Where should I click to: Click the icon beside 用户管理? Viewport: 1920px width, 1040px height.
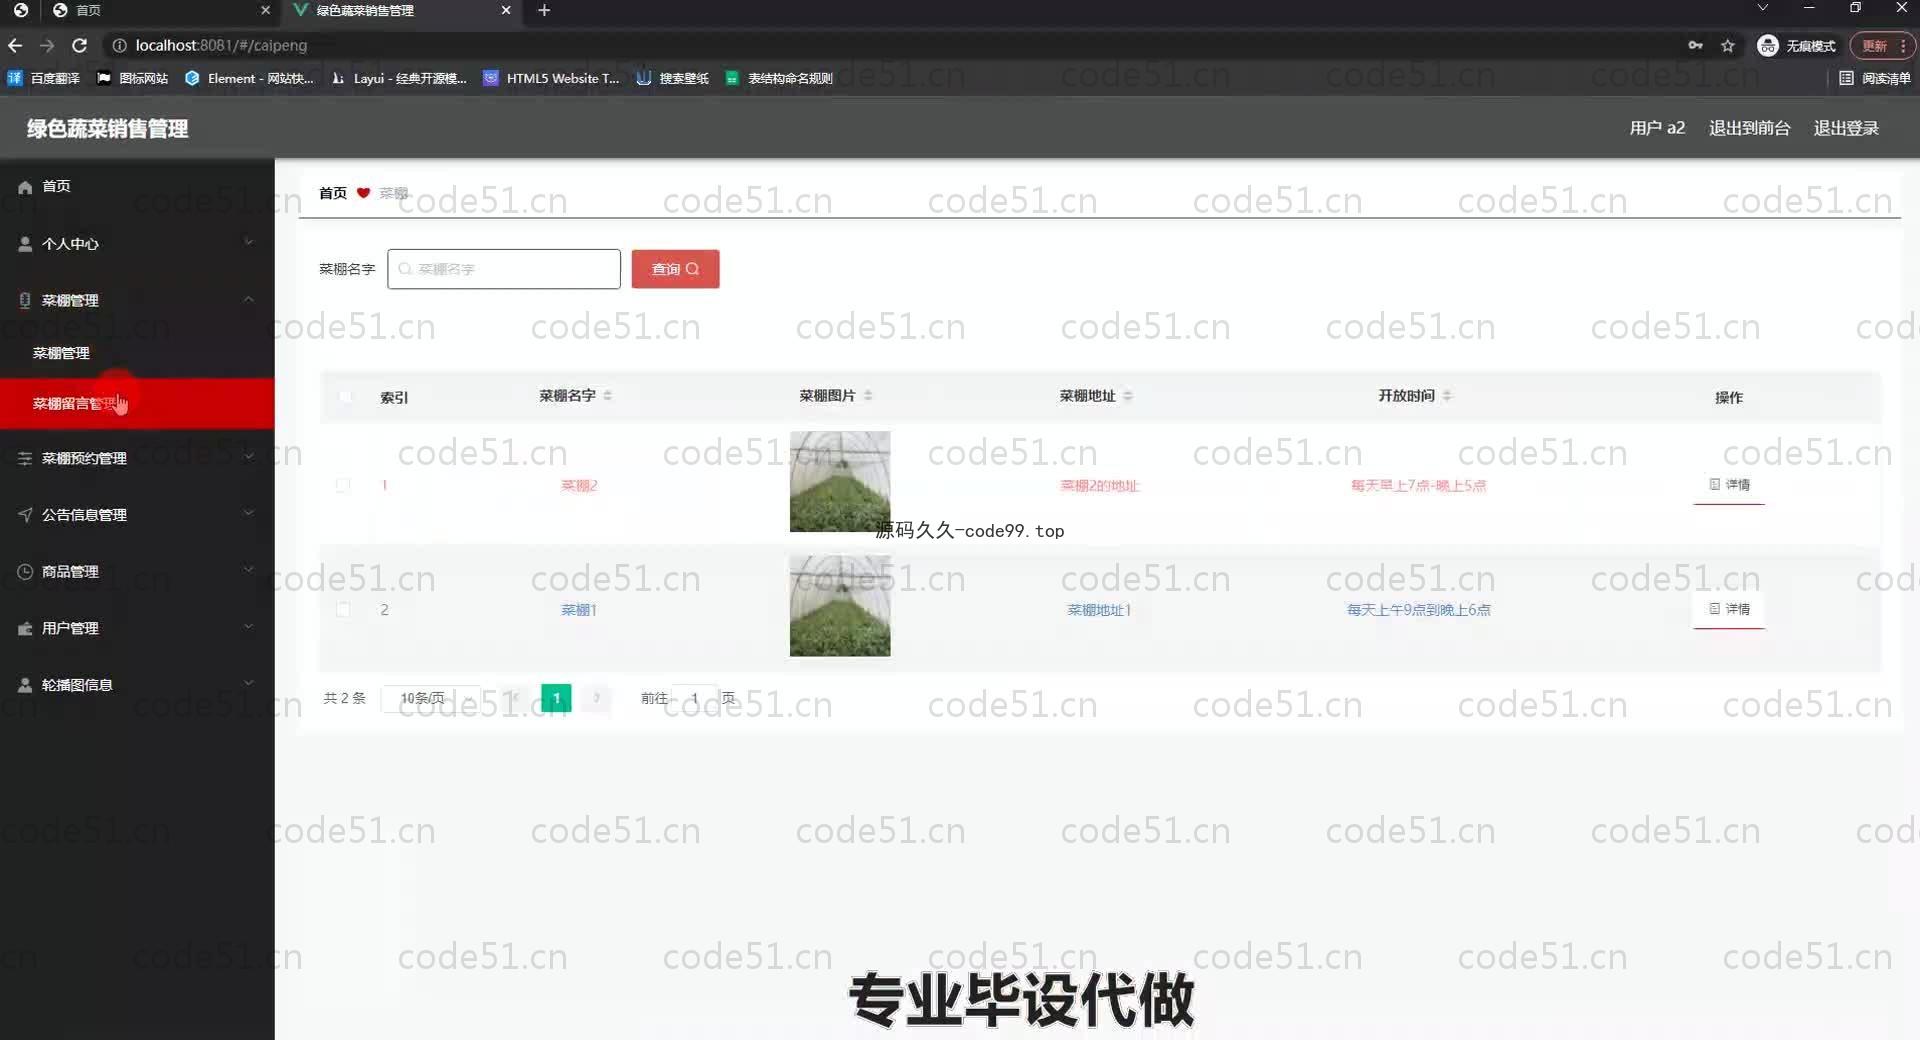(x=25, y=629)
